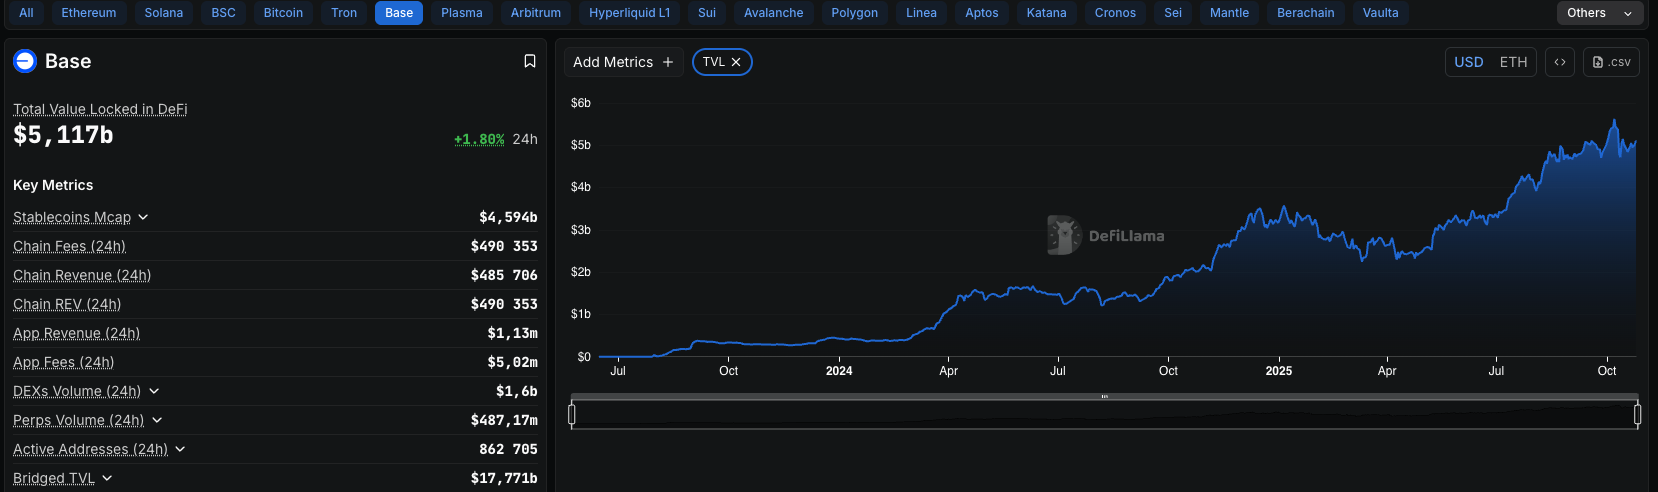Grab the center handle of range bar
This screenshot has height=492, width=1658.
point(1104,397)
